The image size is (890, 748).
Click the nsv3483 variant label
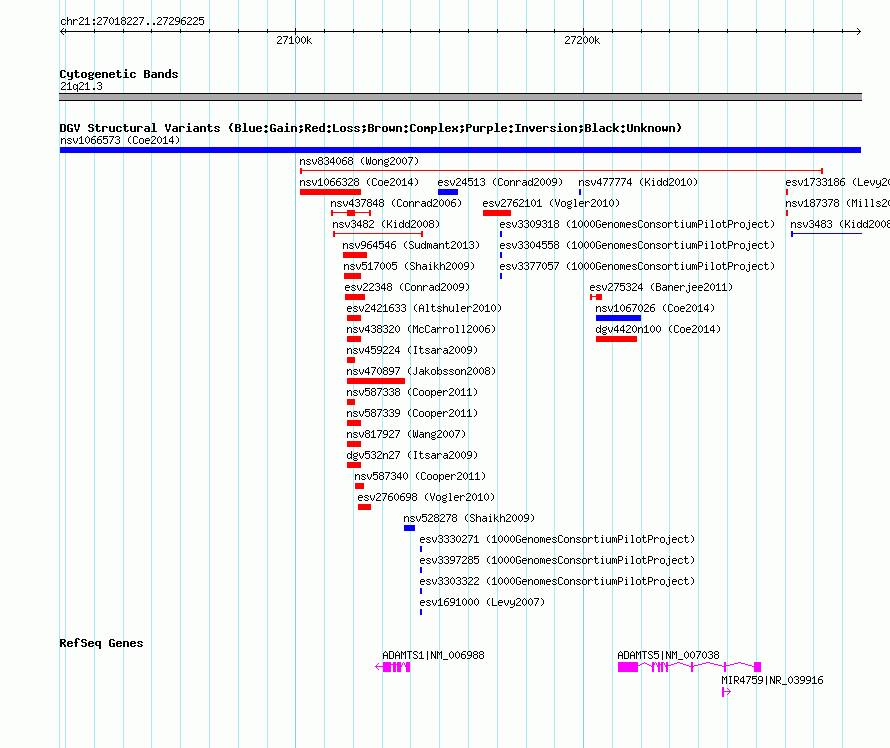tap(840, 224)
